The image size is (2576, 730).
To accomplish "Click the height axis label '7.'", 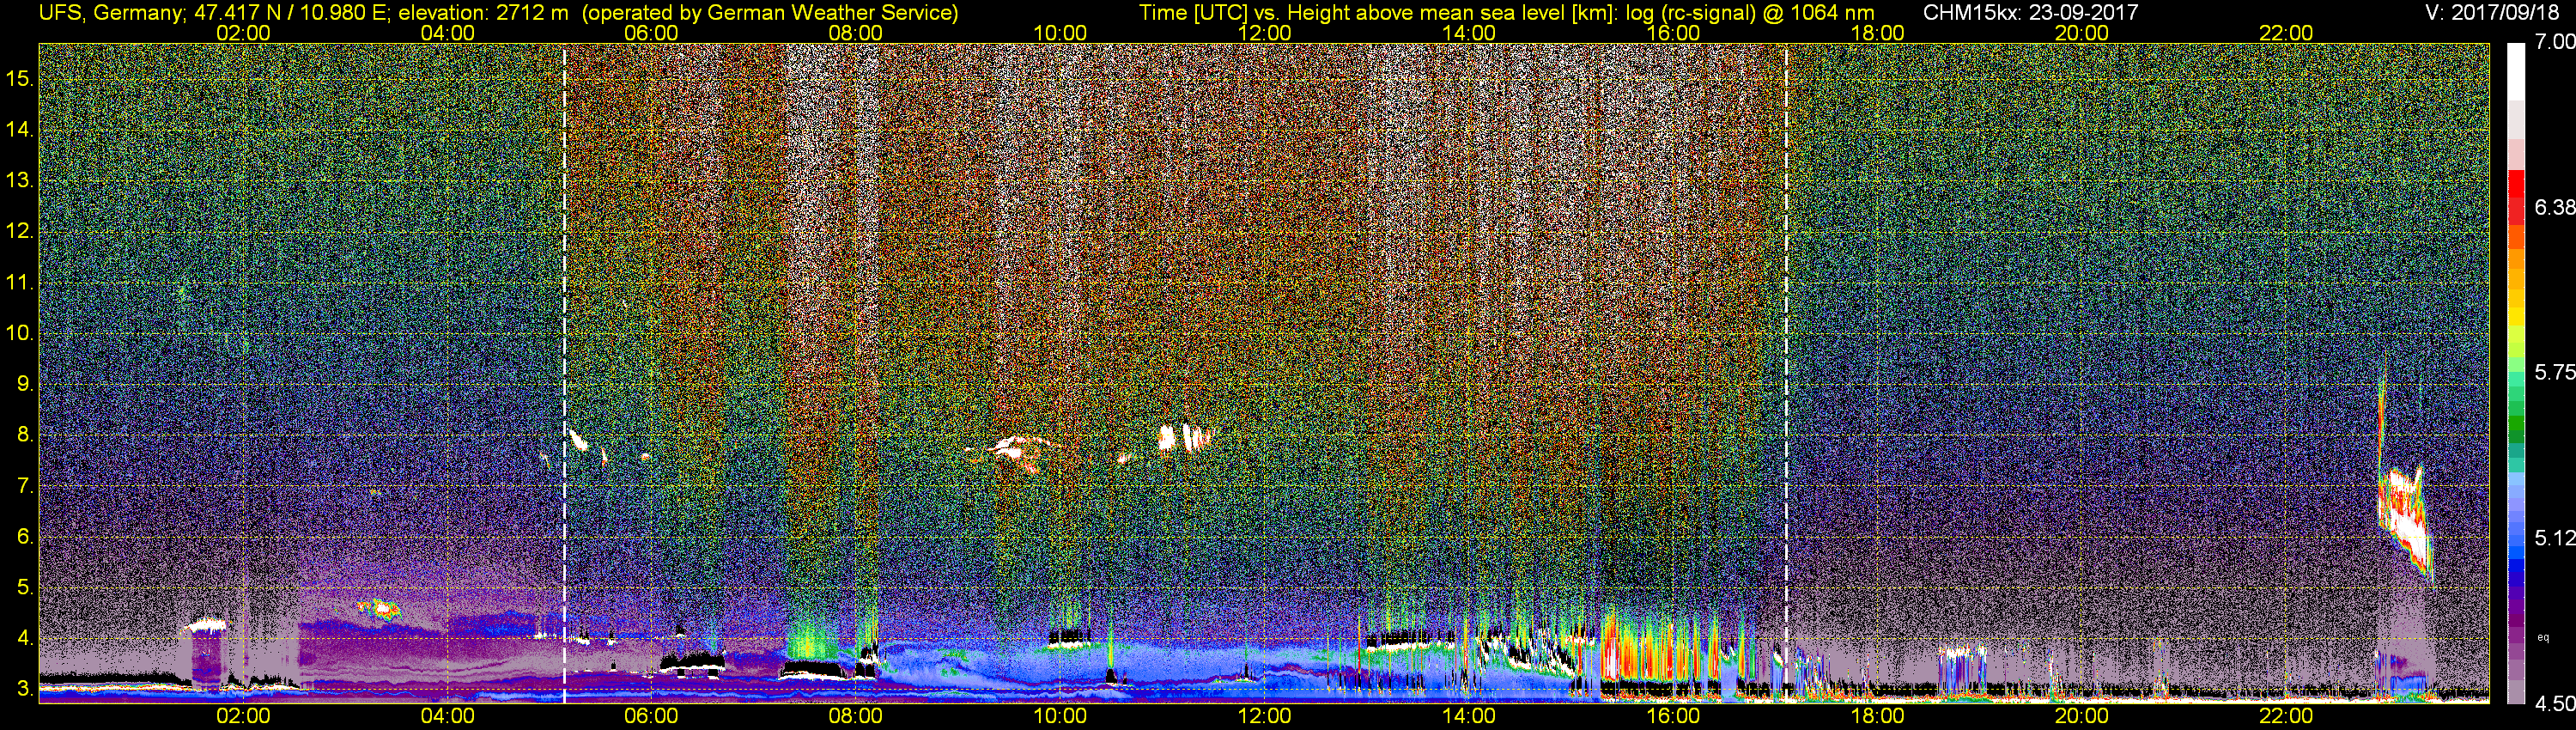I will (25, 486).
